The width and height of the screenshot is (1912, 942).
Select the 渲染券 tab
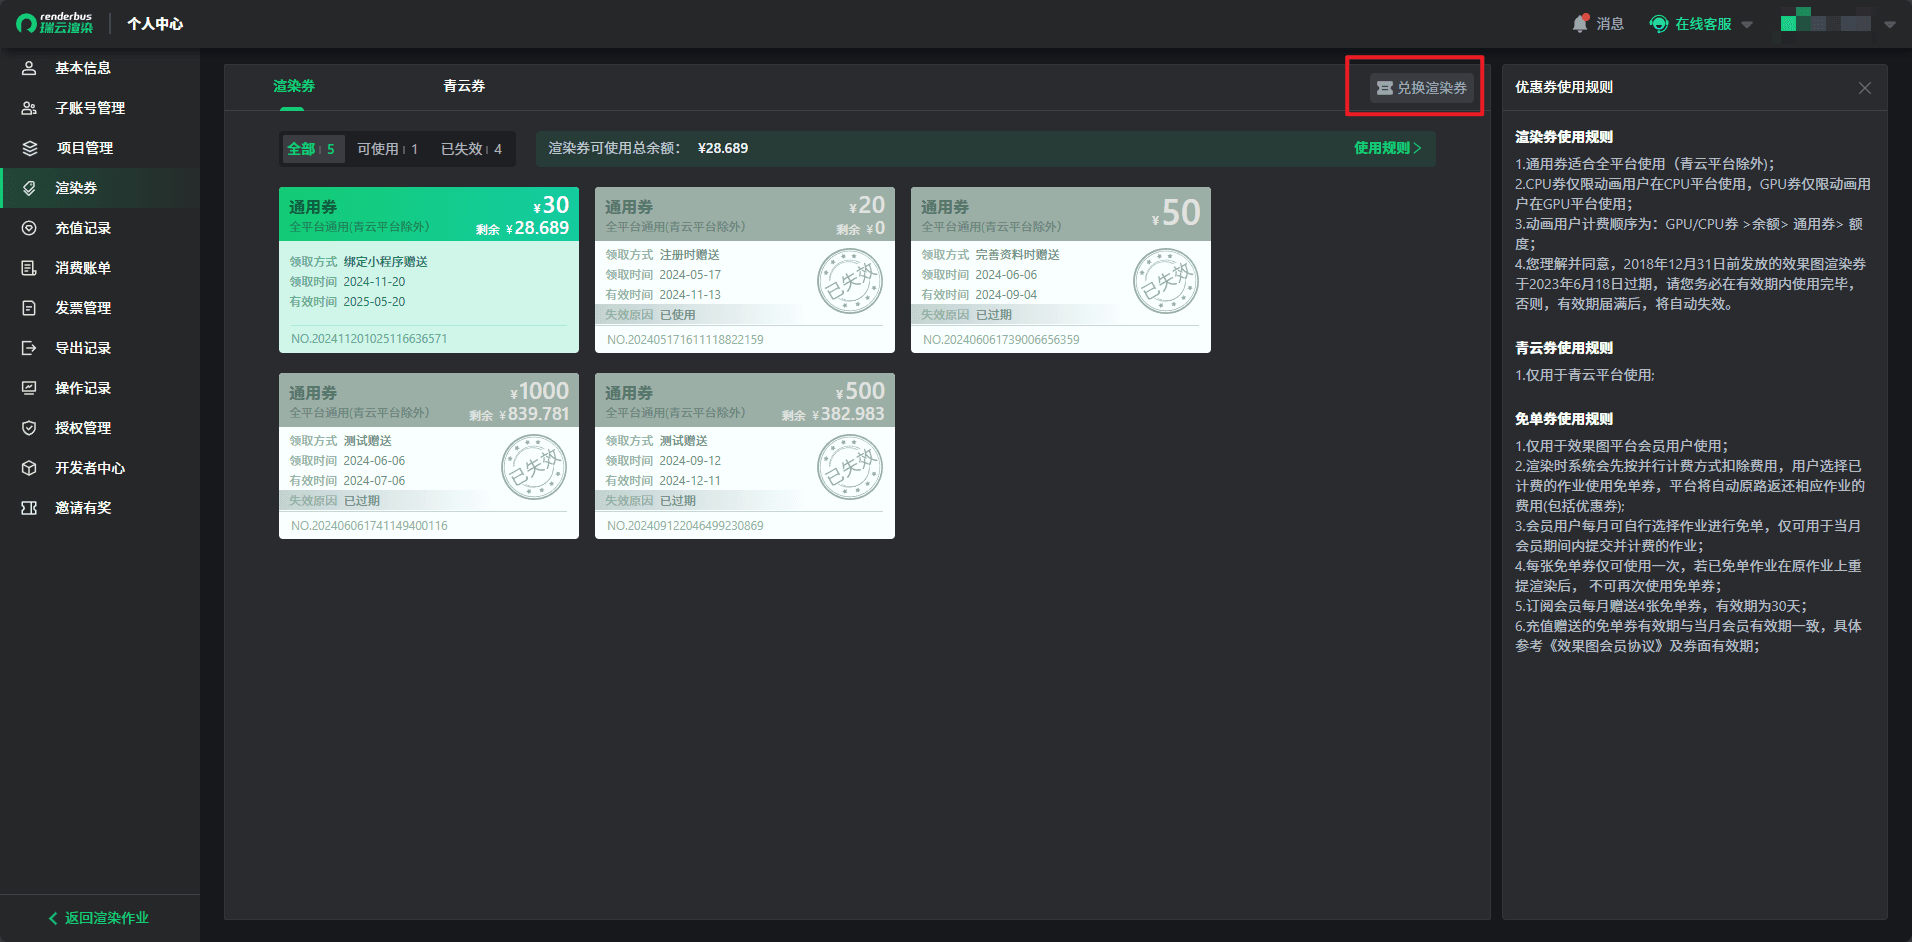(x=294, y=86)
